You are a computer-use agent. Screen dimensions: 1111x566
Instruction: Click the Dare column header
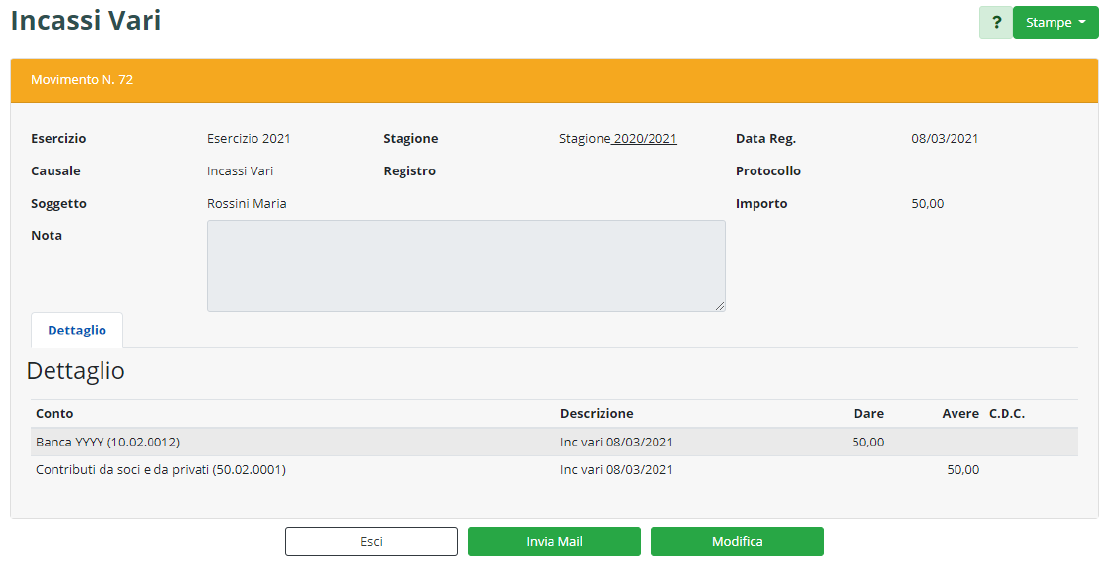pyautogui.click(x=868, y=414)
